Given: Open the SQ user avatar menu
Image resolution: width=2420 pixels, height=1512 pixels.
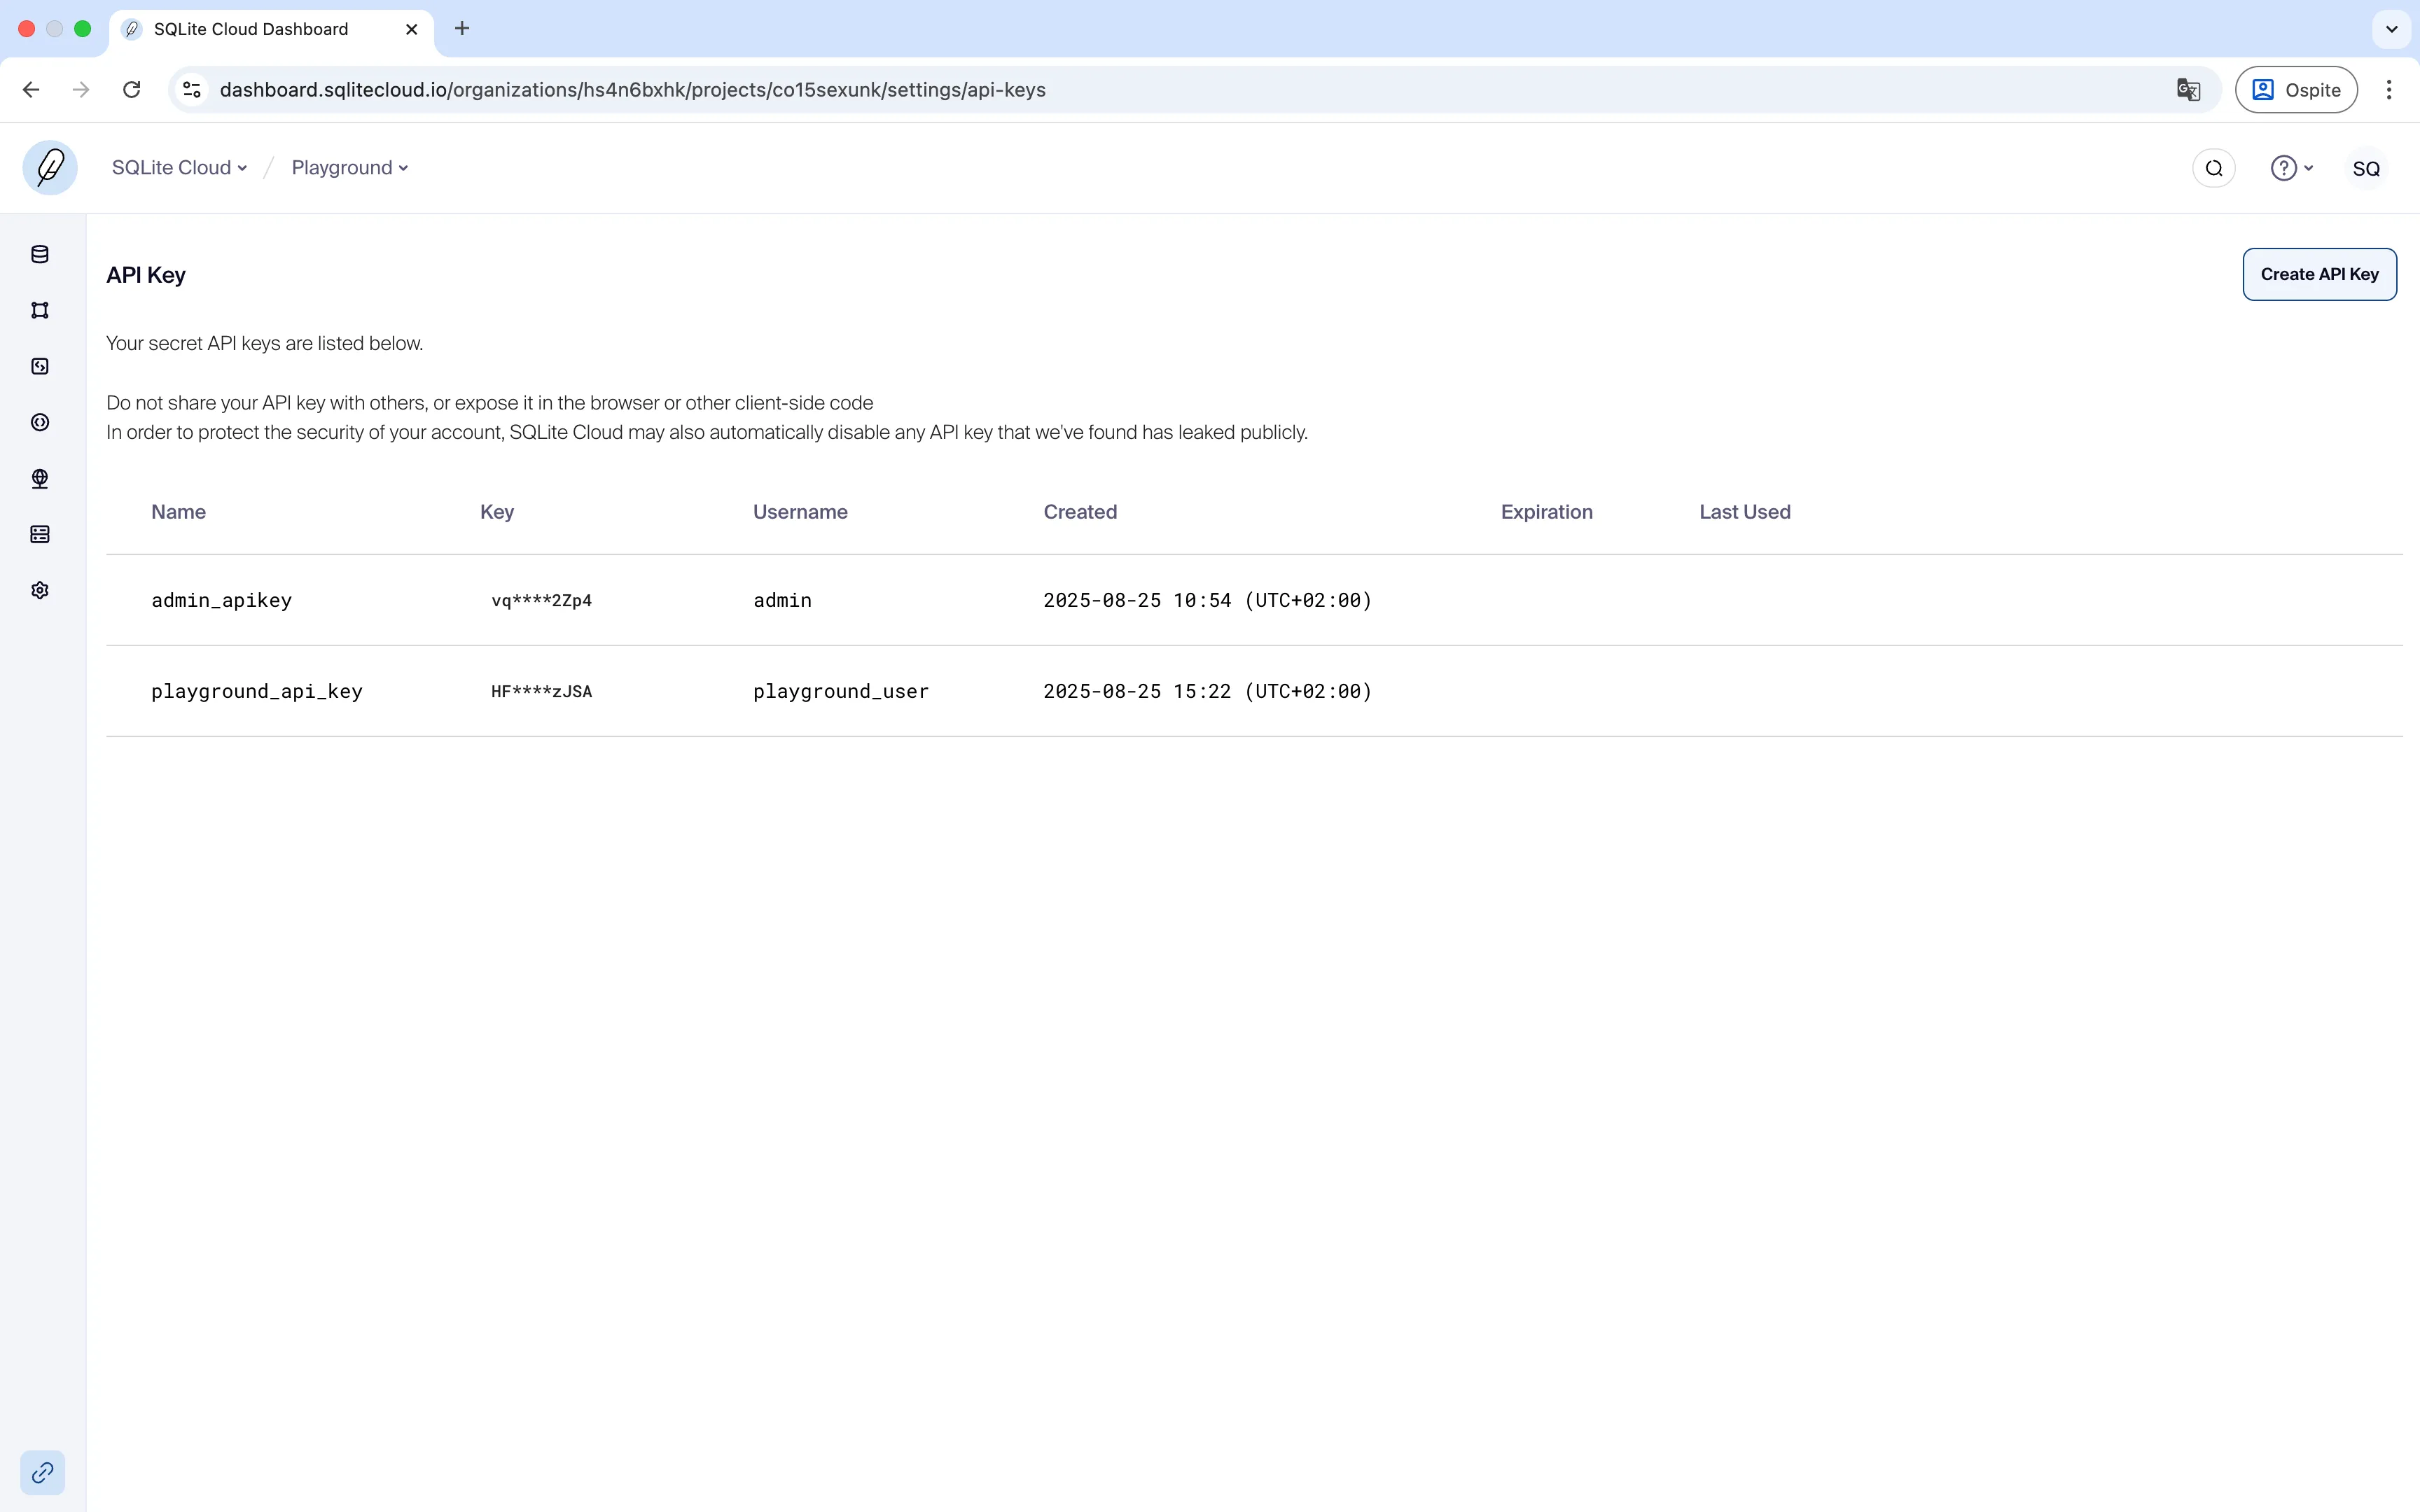Looking at the screenshot, I should pos(2365,169).
